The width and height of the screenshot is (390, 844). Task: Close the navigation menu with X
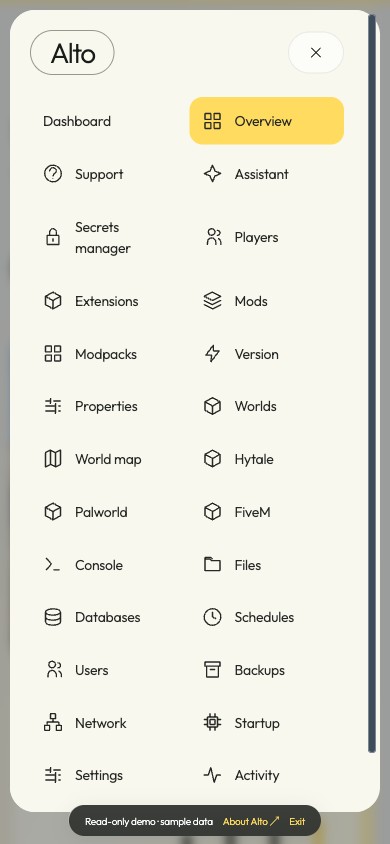(x=316, y=52)
